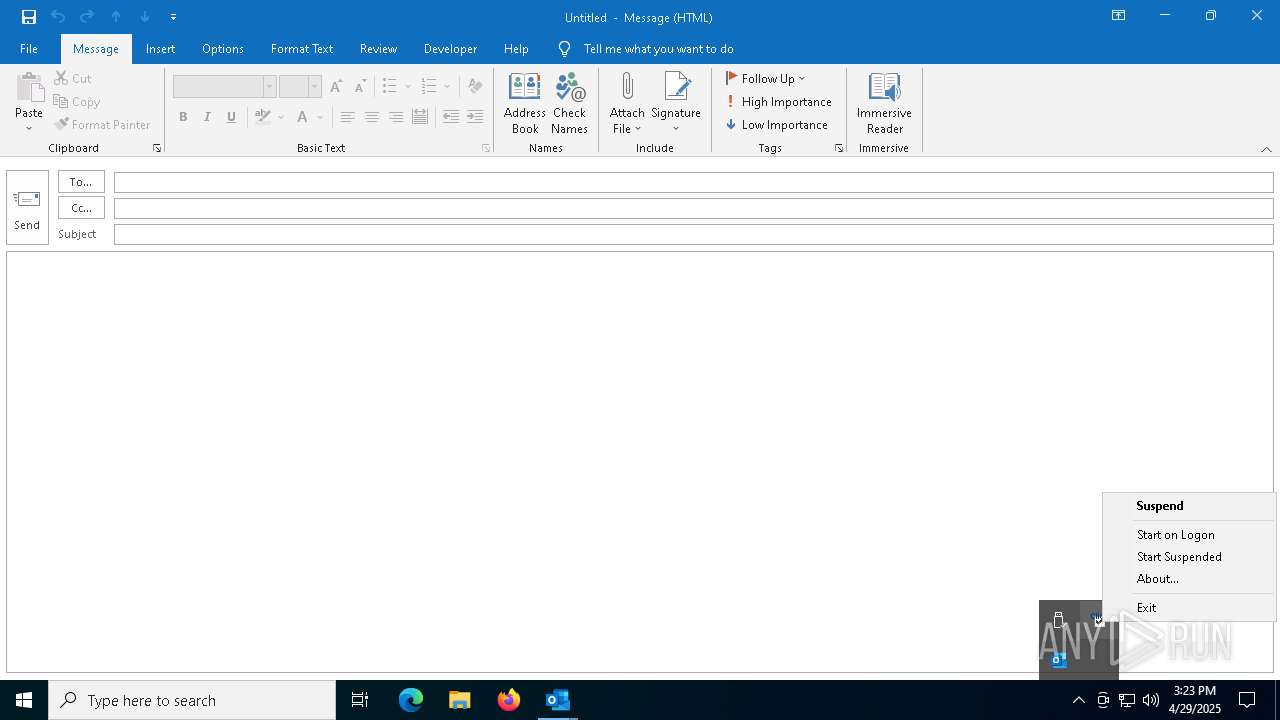Open Tags group dialog launcher

point(839,148)
